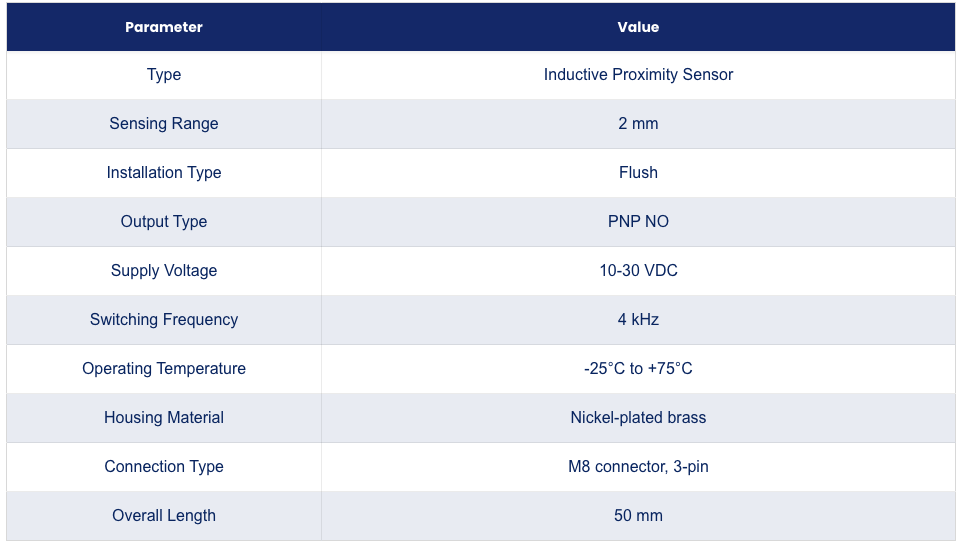The image size is (961, 543).
Task: Select the Flush value cell
Action: click(x=638, y=173)
